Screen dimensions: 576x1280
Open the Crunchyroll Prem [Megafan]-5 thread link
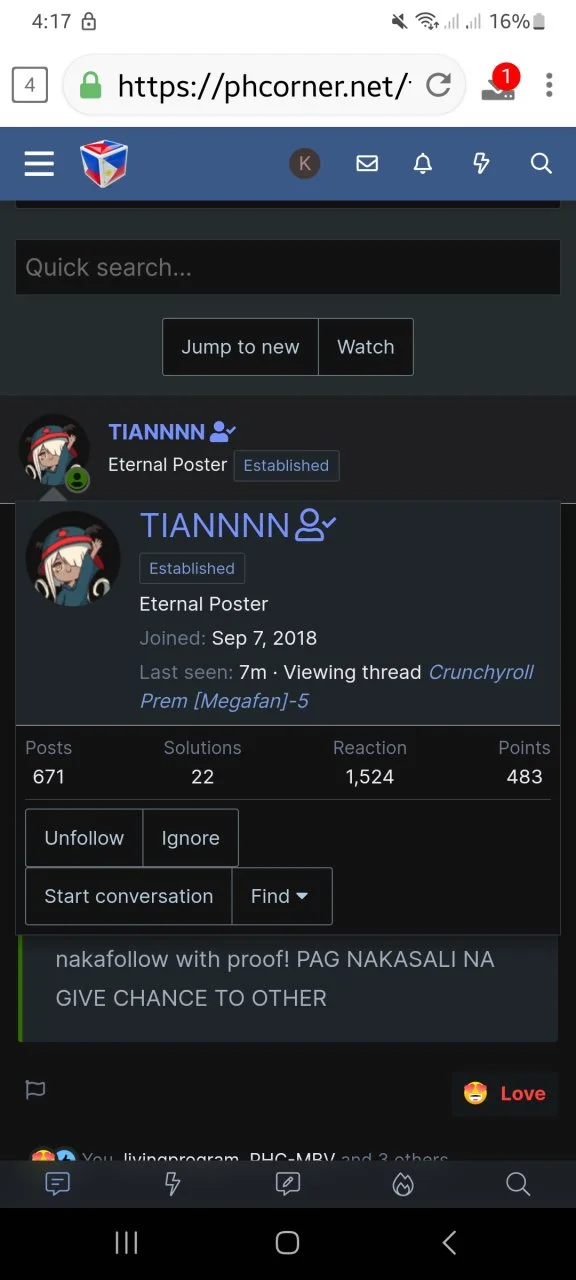tap(337, 686)
